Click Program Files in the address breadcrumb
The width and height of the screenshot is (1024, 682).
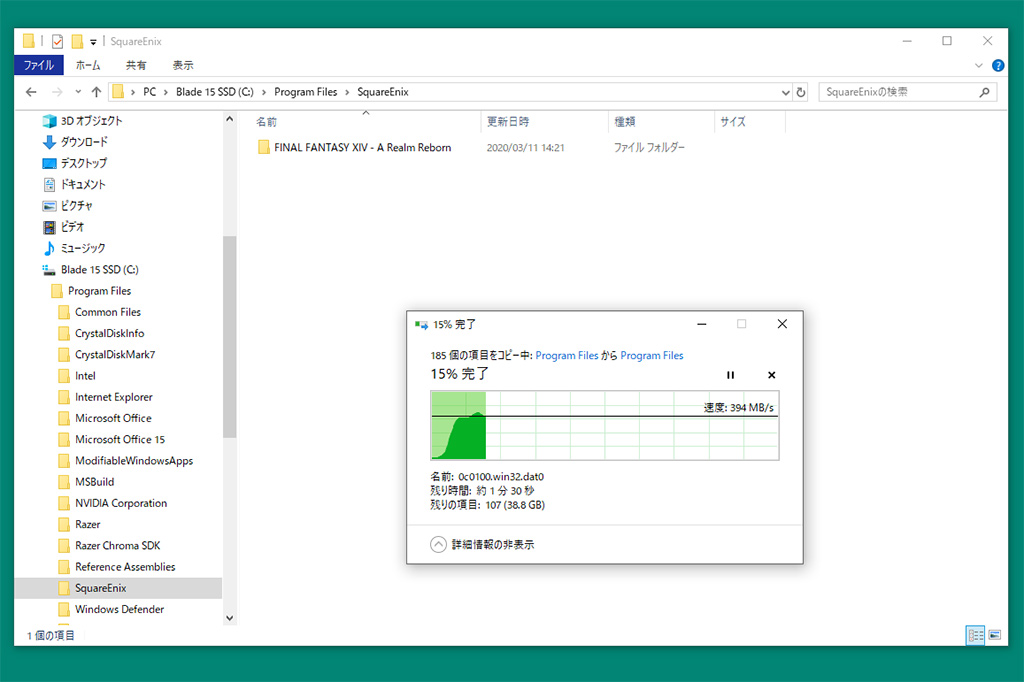click(306, 92)
